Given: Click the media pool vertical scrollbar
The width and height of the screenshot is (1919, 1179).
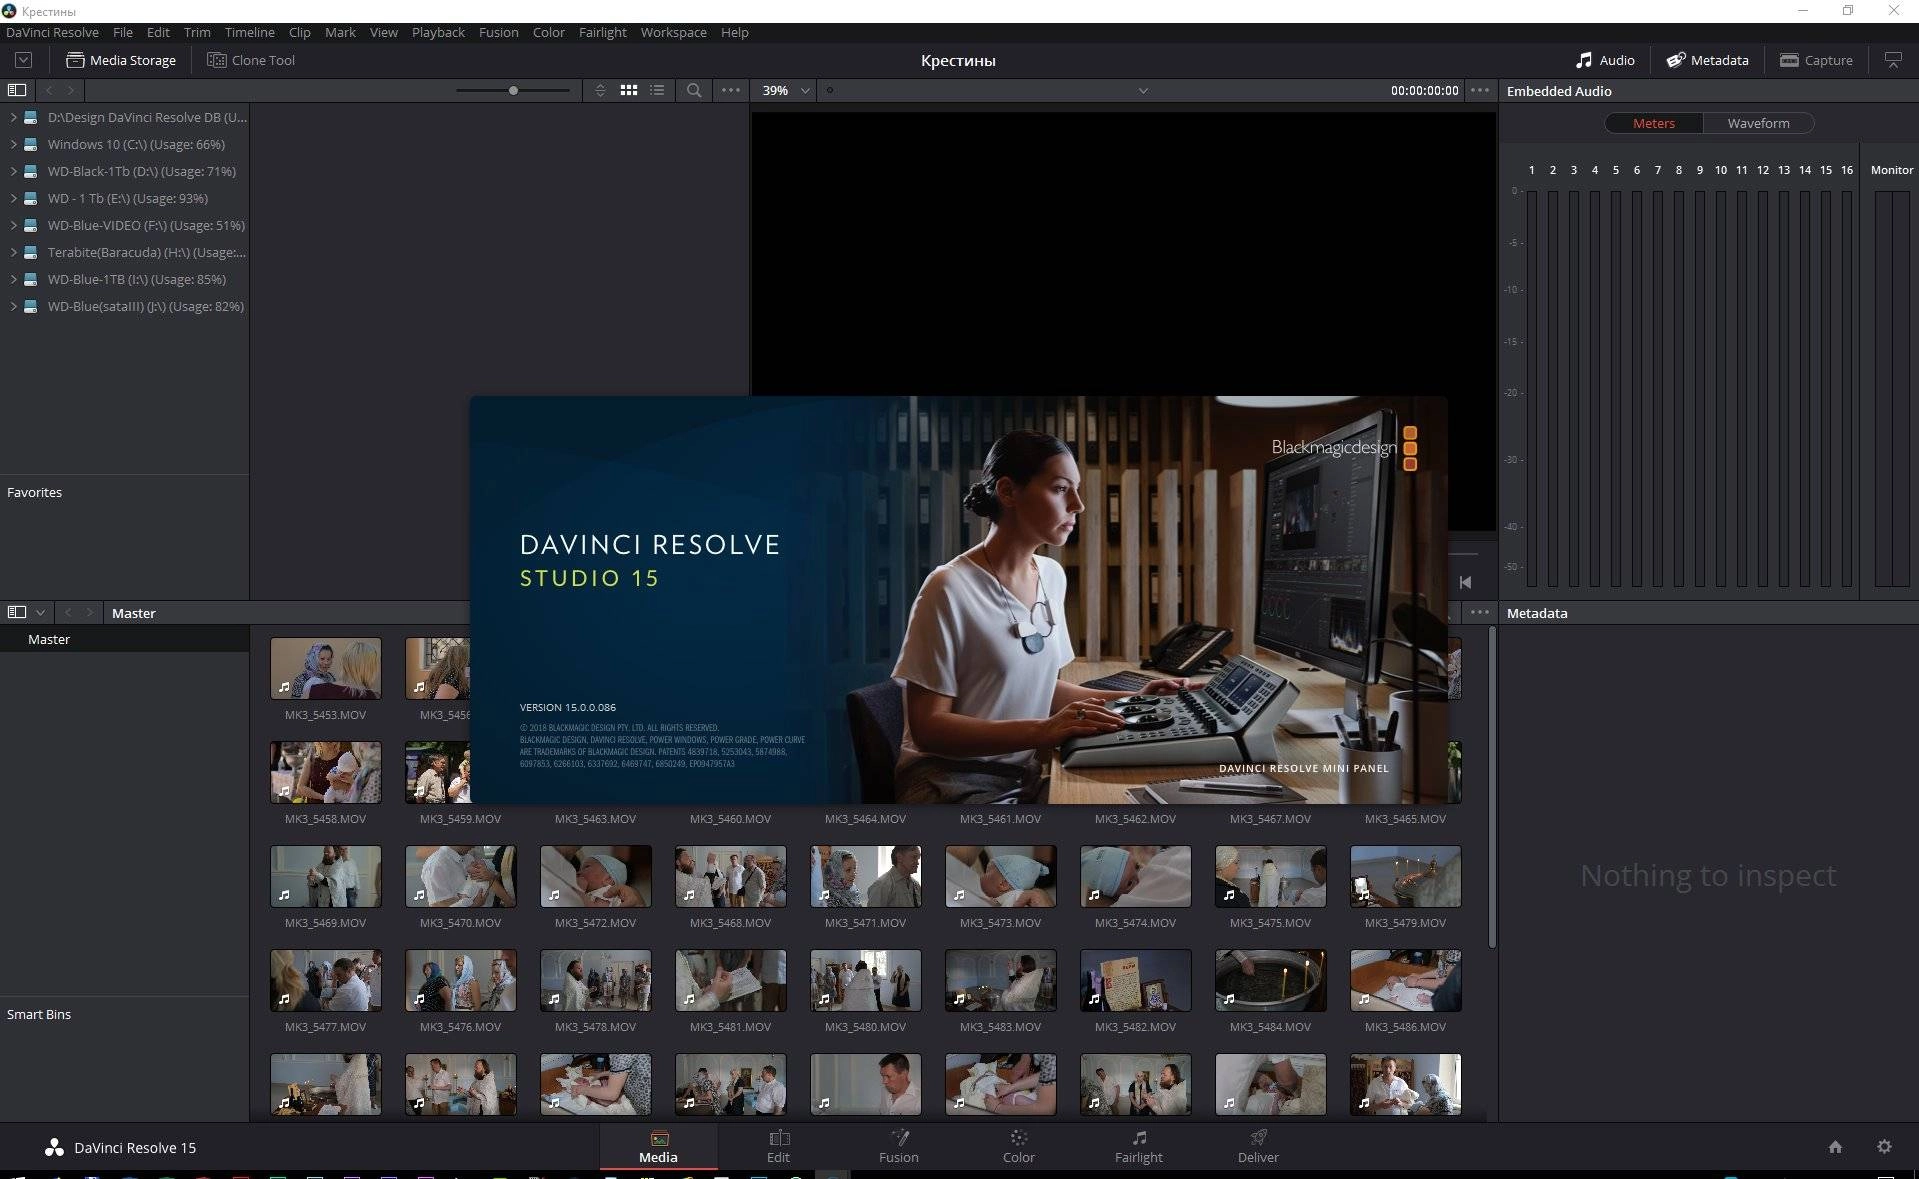Looking at the screenshot, I should [x=1492, y=787].
